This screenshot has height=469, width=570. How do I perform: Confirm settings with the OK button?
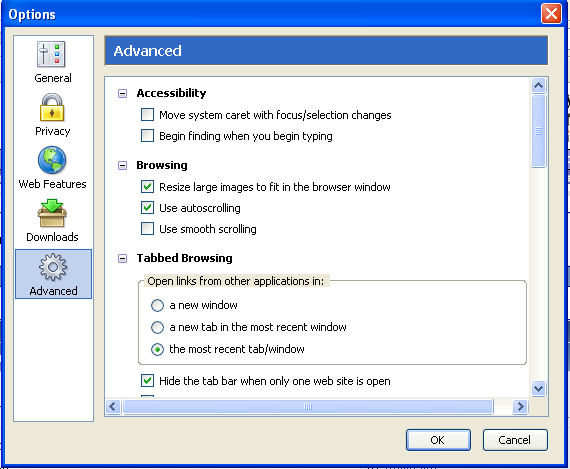(x=438, y=440)
